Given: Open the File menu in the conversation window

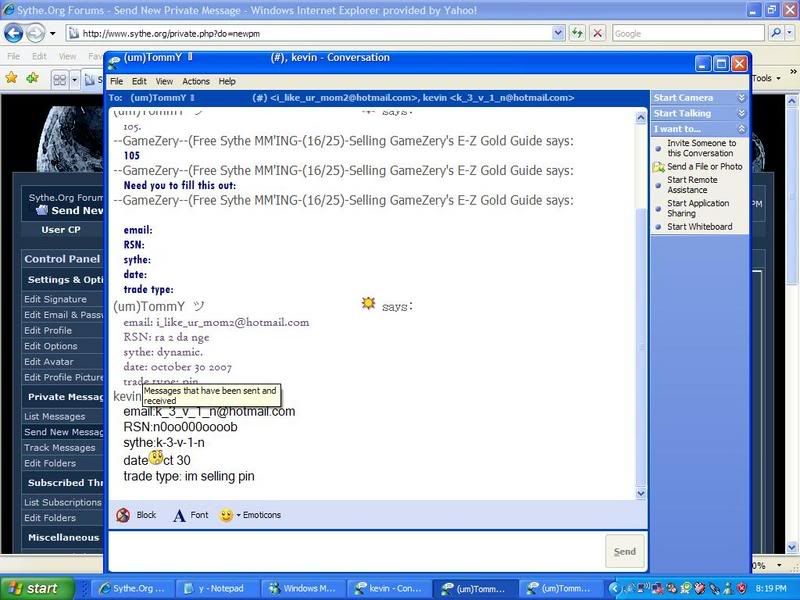Looking at the screenshot, I should [x=116, y=81].
